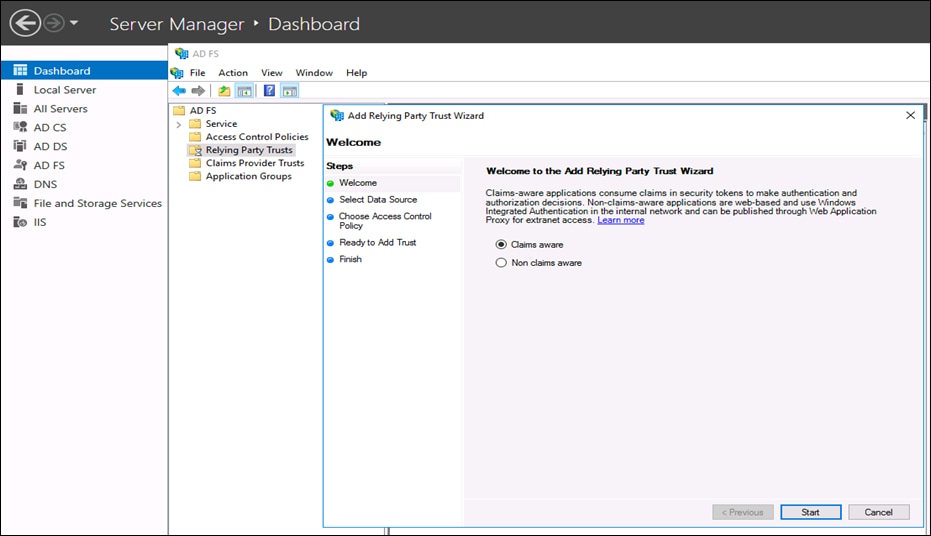Click the File and Storage Services icon
931x536 pixels.
20,203
